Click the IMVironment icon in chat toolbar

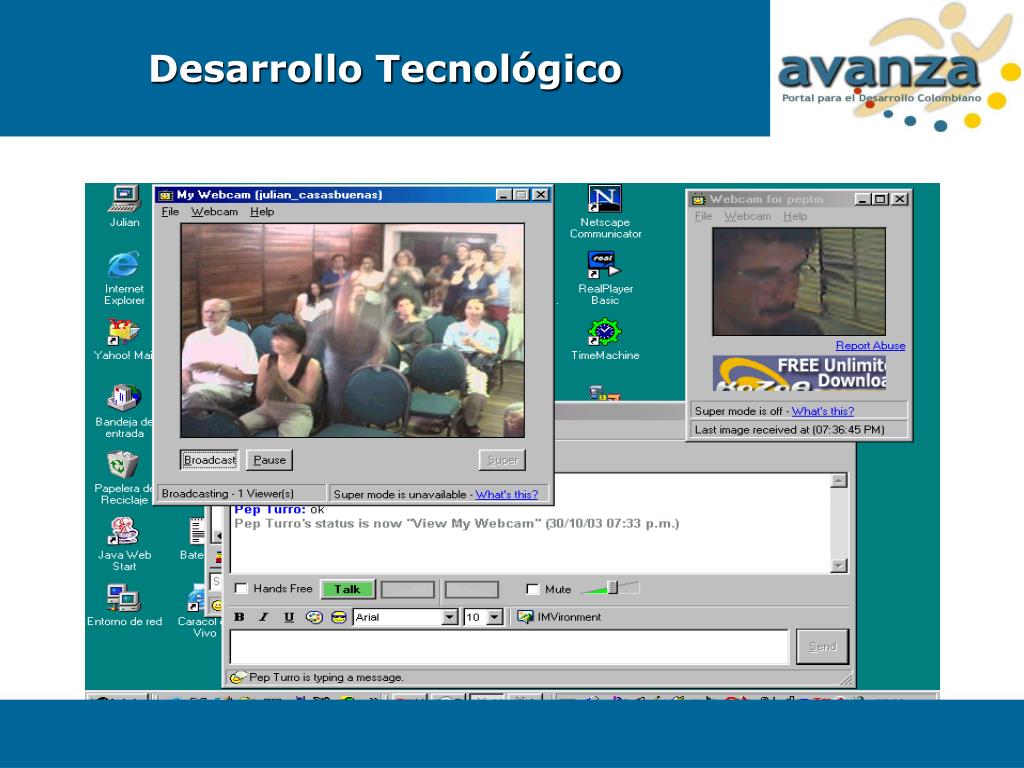[525, 616]
